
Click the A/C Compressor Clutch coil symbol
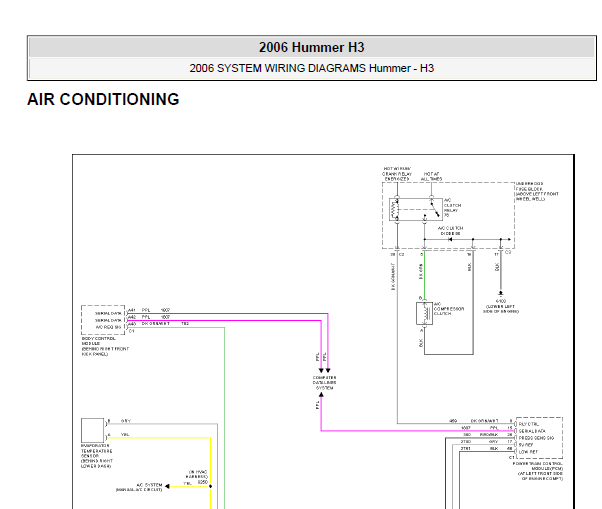424,314
